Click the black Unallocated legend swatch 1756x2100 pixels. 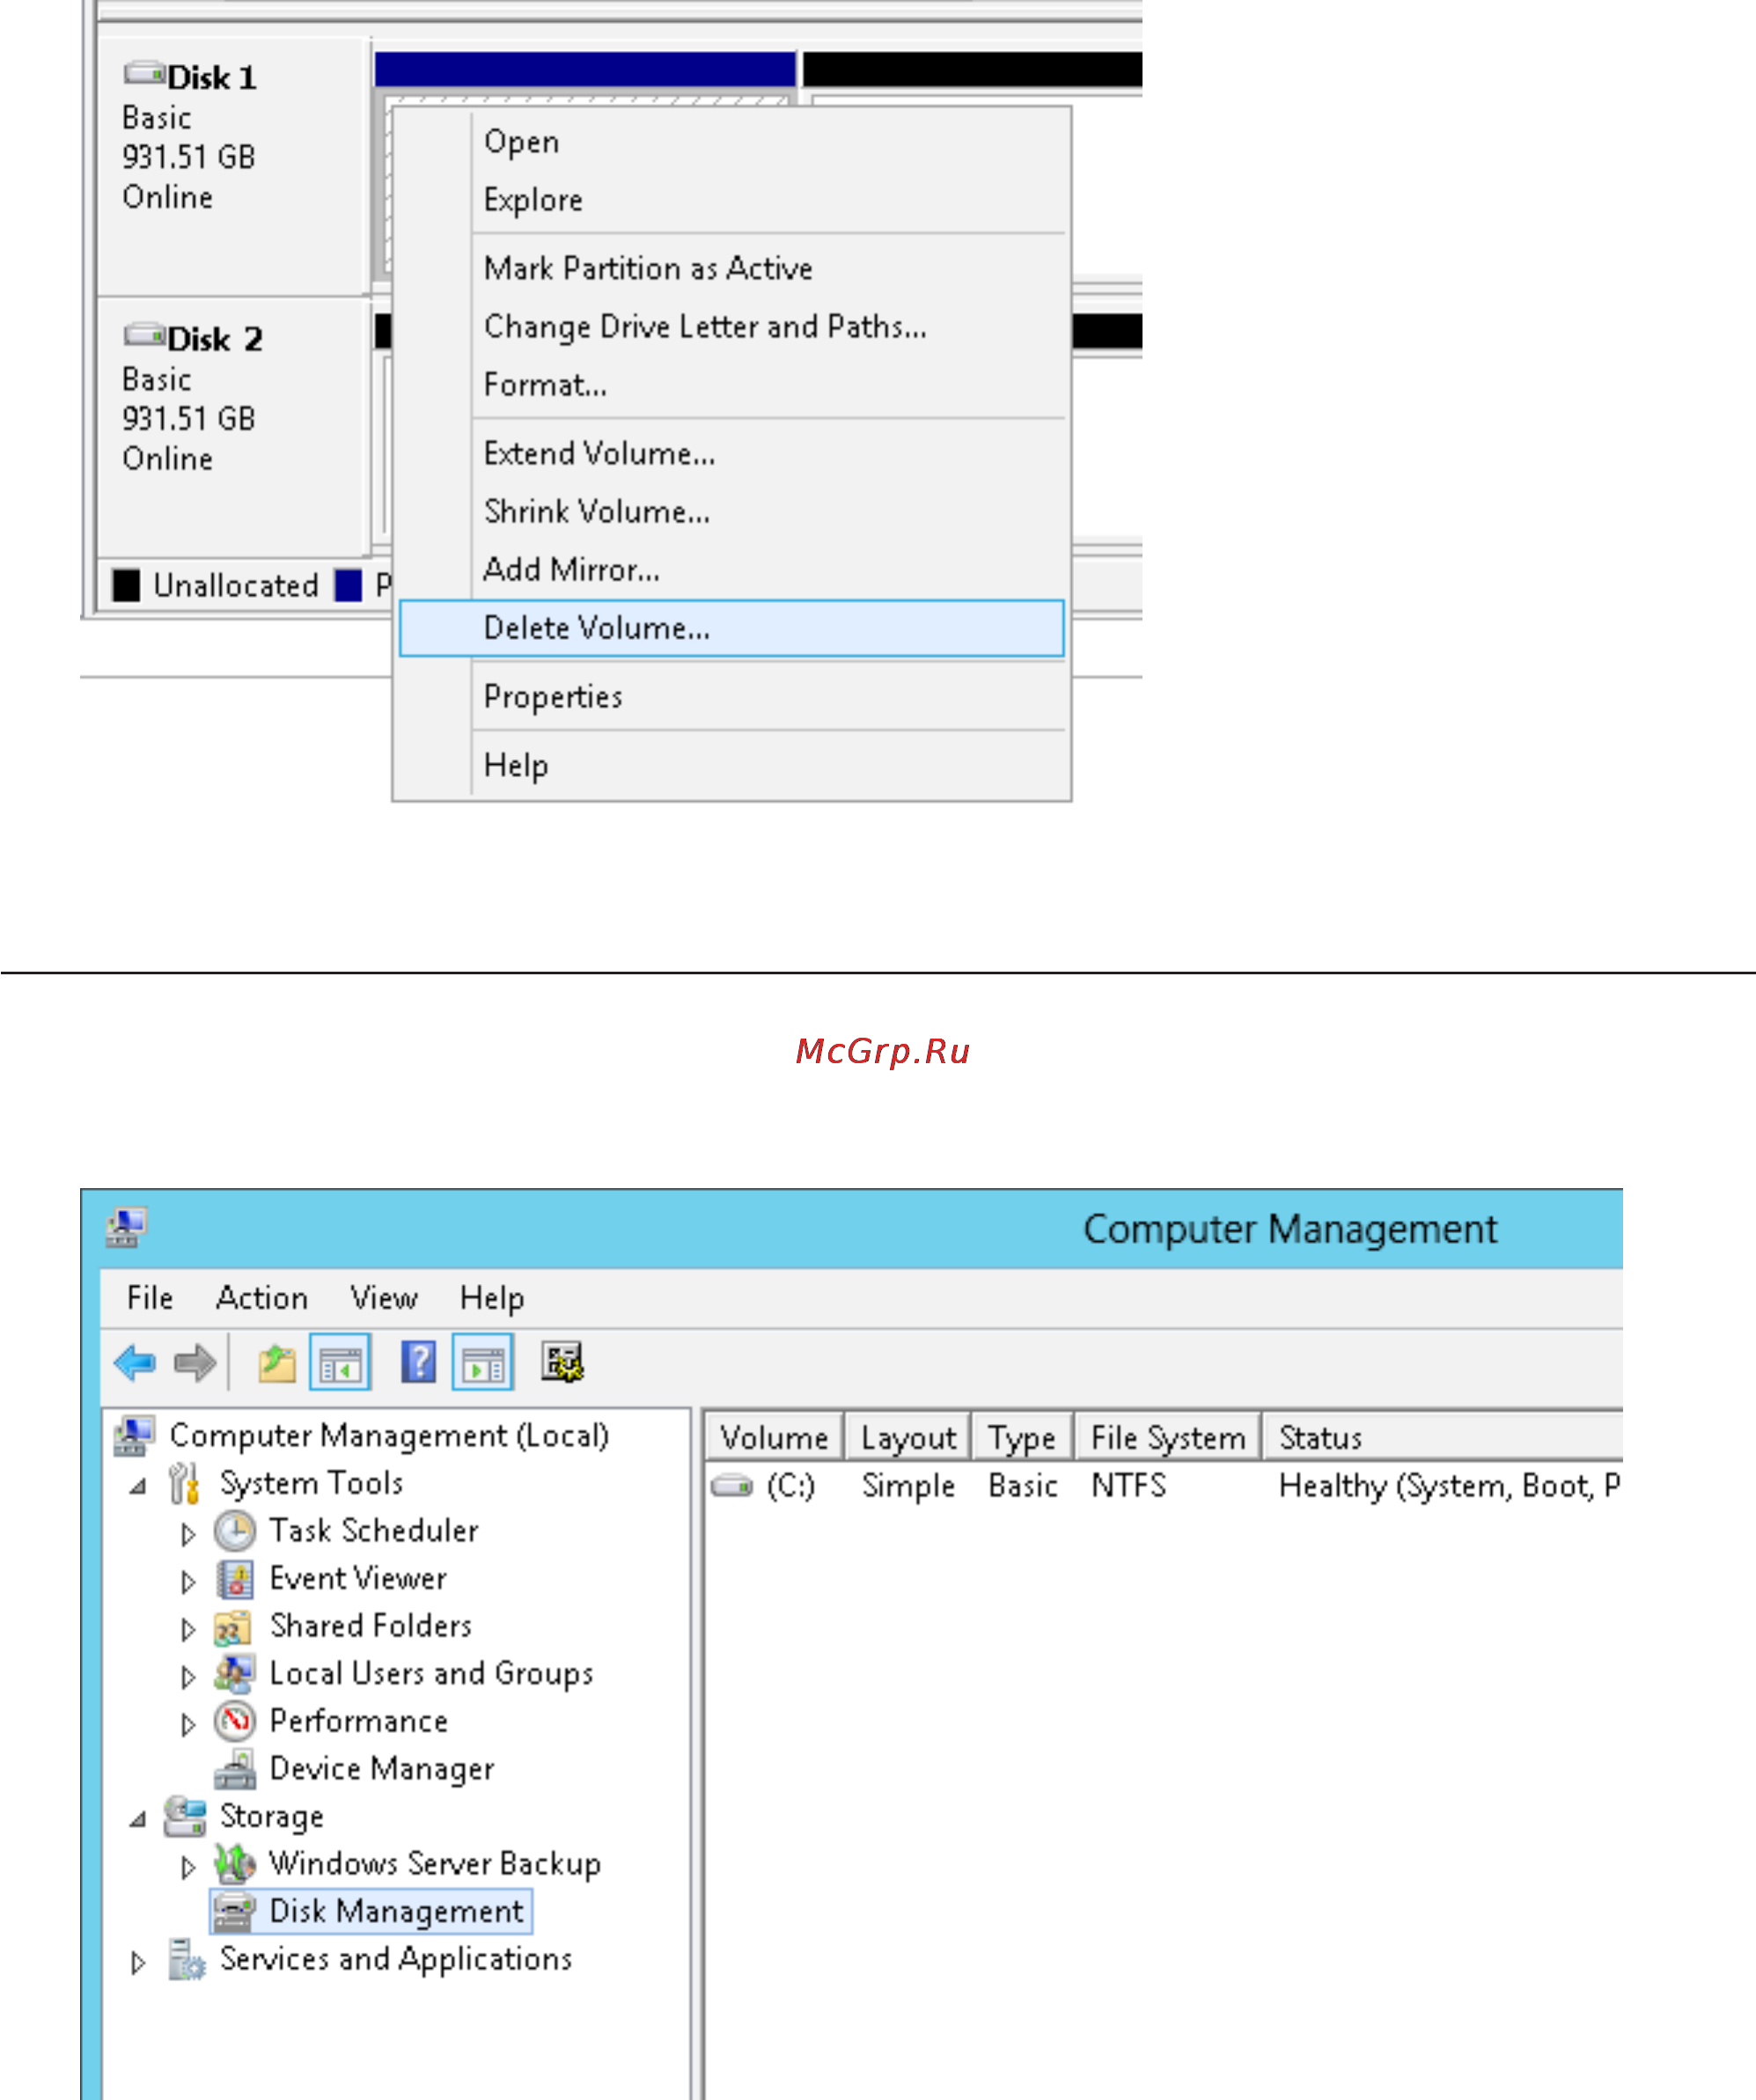point(126,585)
